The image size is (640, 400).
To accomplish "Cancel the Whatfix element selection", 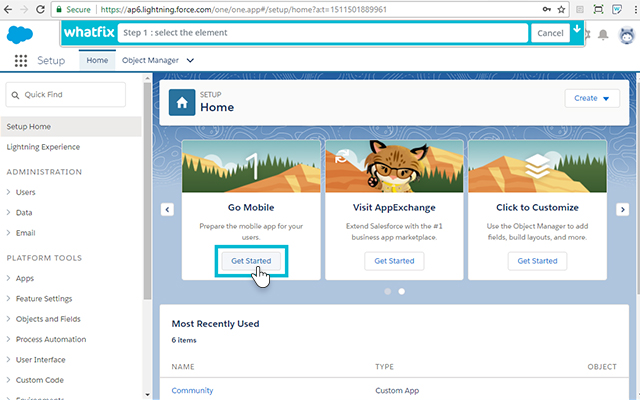I will [550, 33].
